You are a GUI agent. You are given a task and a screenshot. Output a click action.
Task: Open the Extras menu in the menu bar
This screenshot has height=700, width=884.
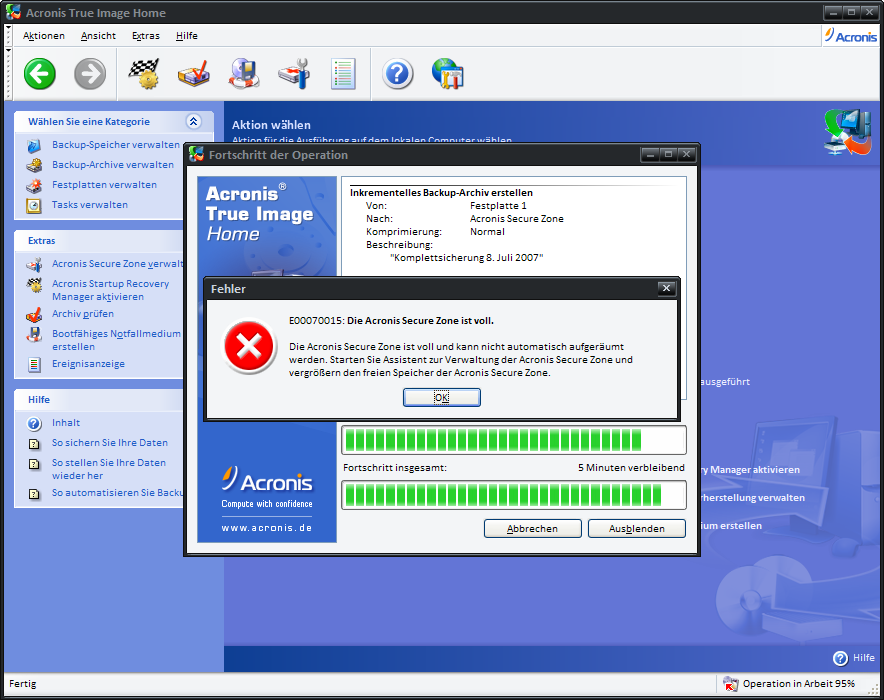(145, 36)
